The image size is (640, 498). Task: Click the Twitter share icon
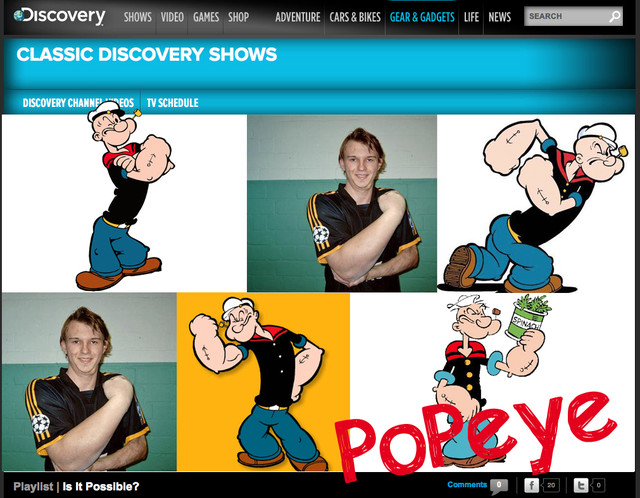point(581,485)
